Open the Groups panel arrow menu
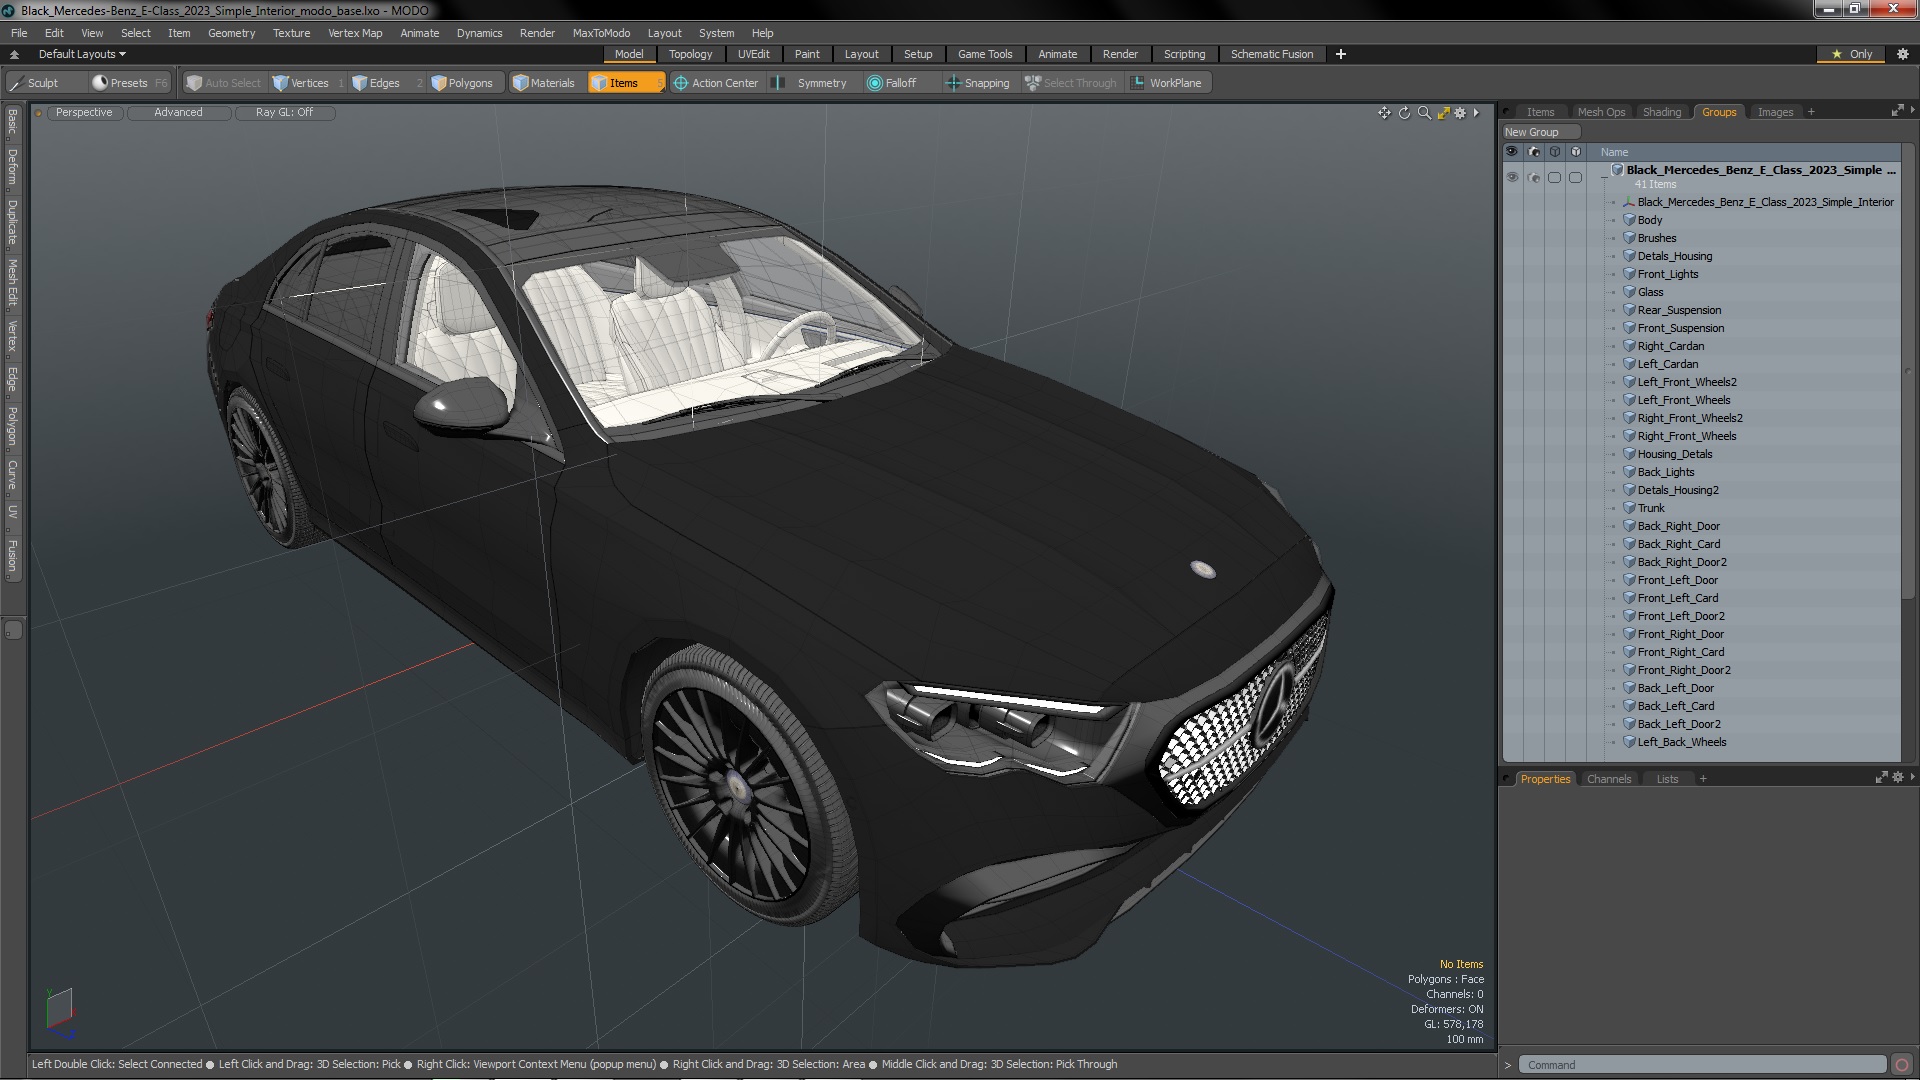 pos(1912,110)
